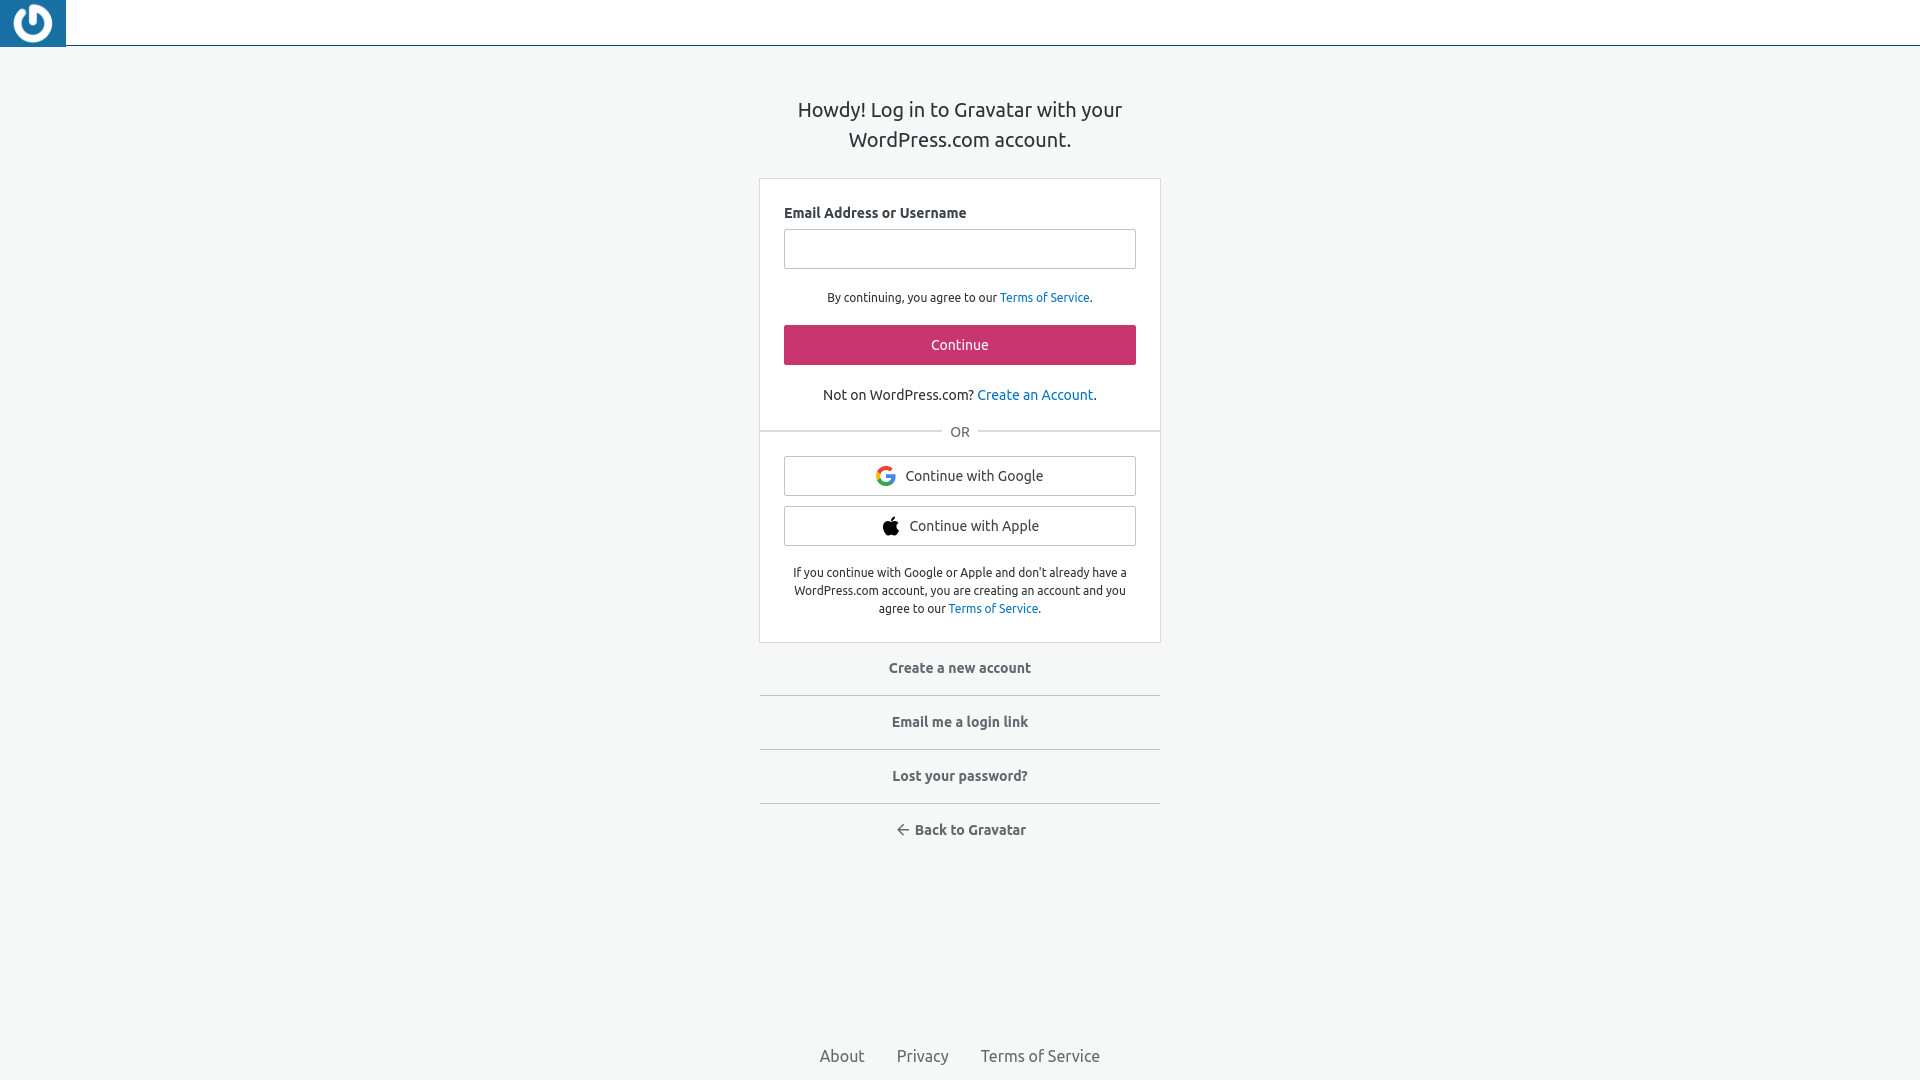Click the Google logo icon
This screenshot has height=1080, width=1920.
885,476
